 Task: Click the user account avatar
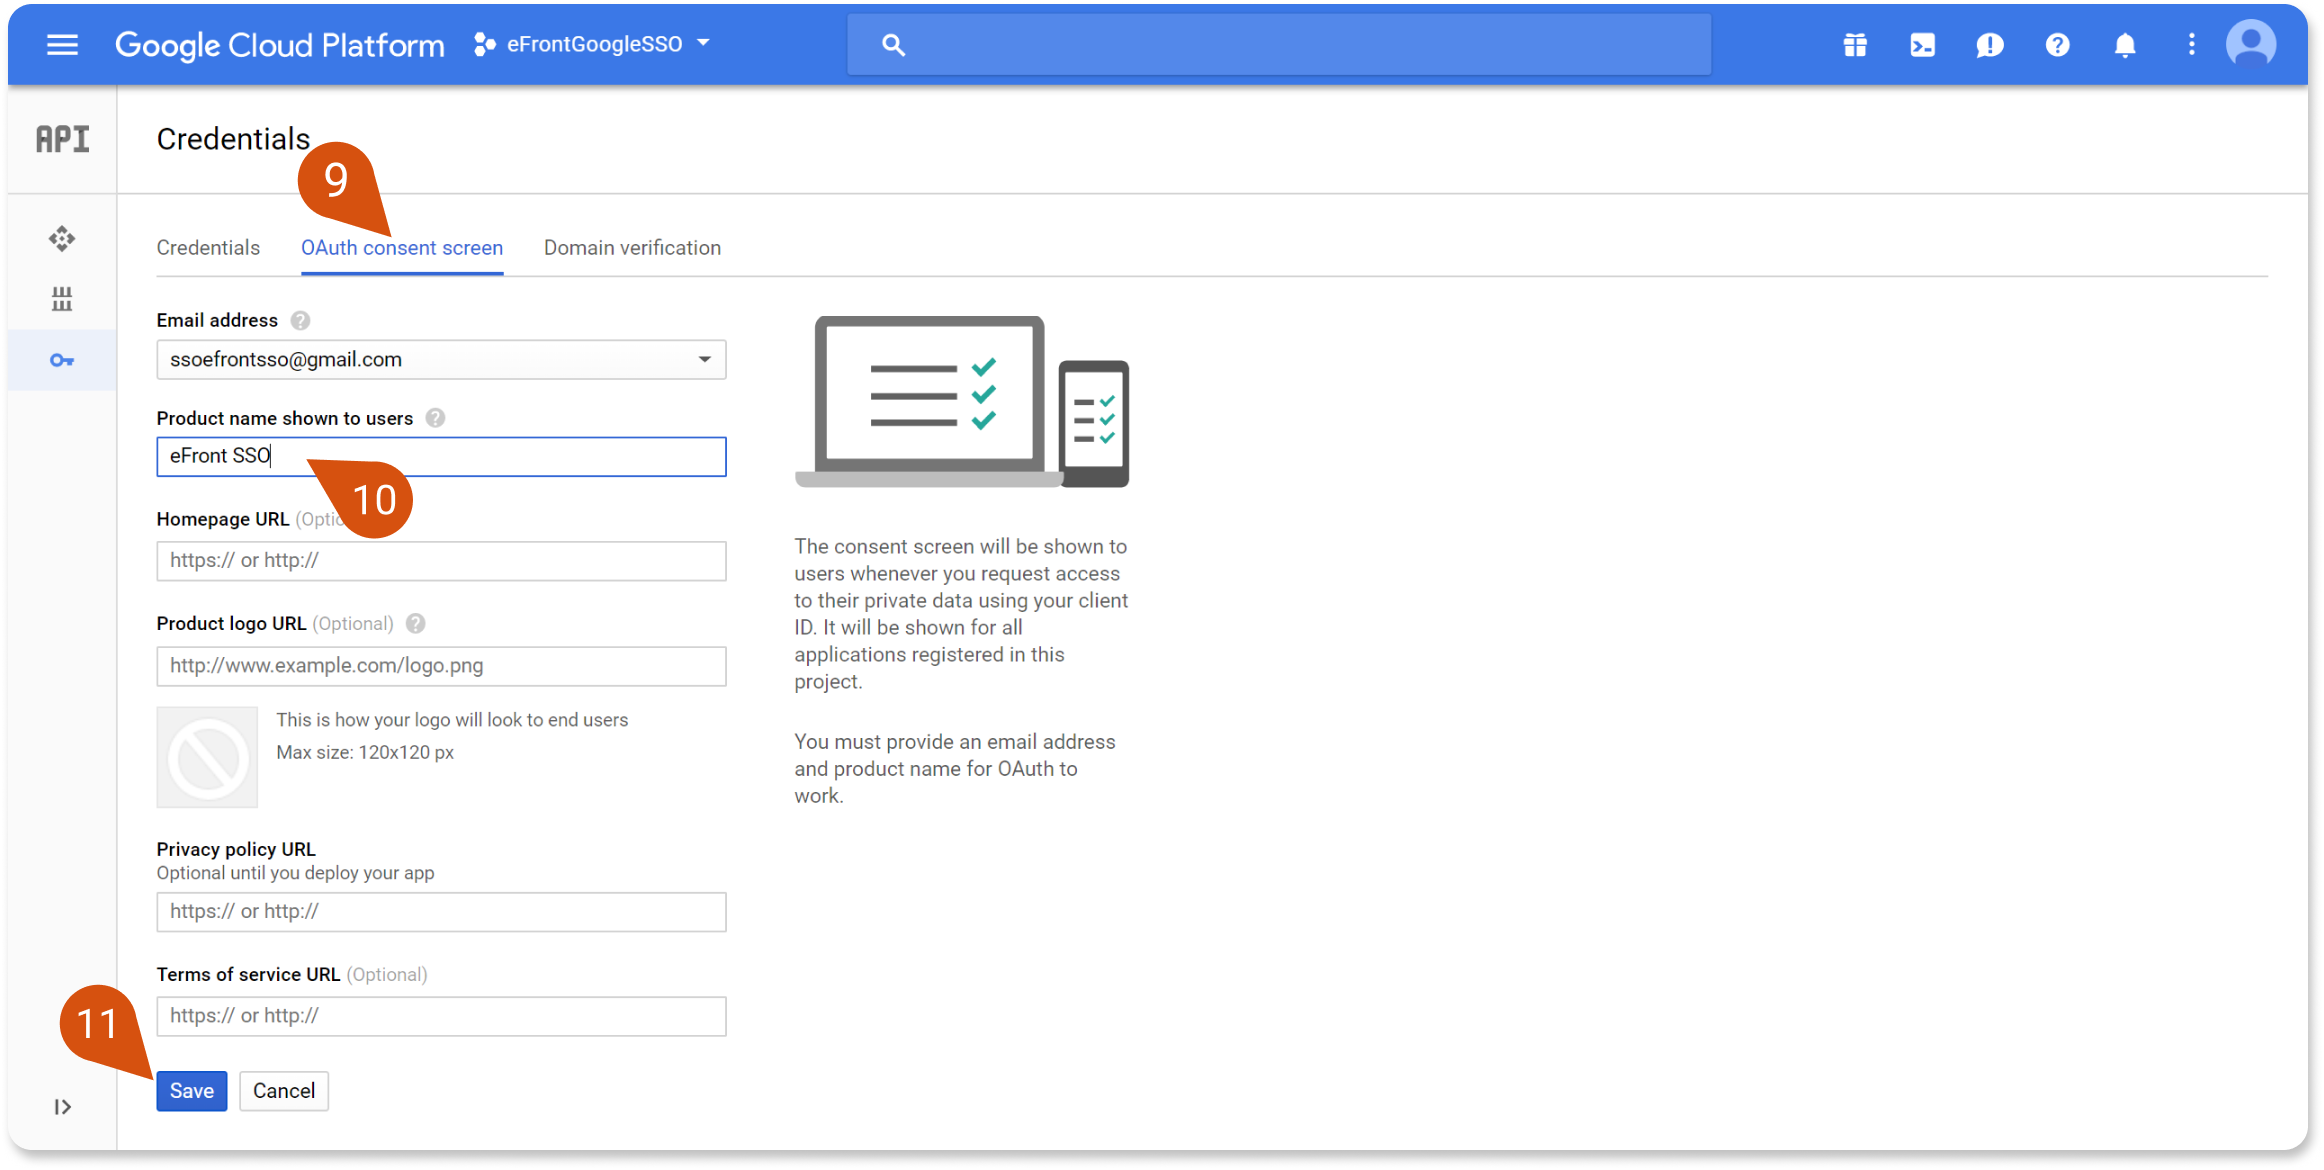click(x=2251, y=45)
